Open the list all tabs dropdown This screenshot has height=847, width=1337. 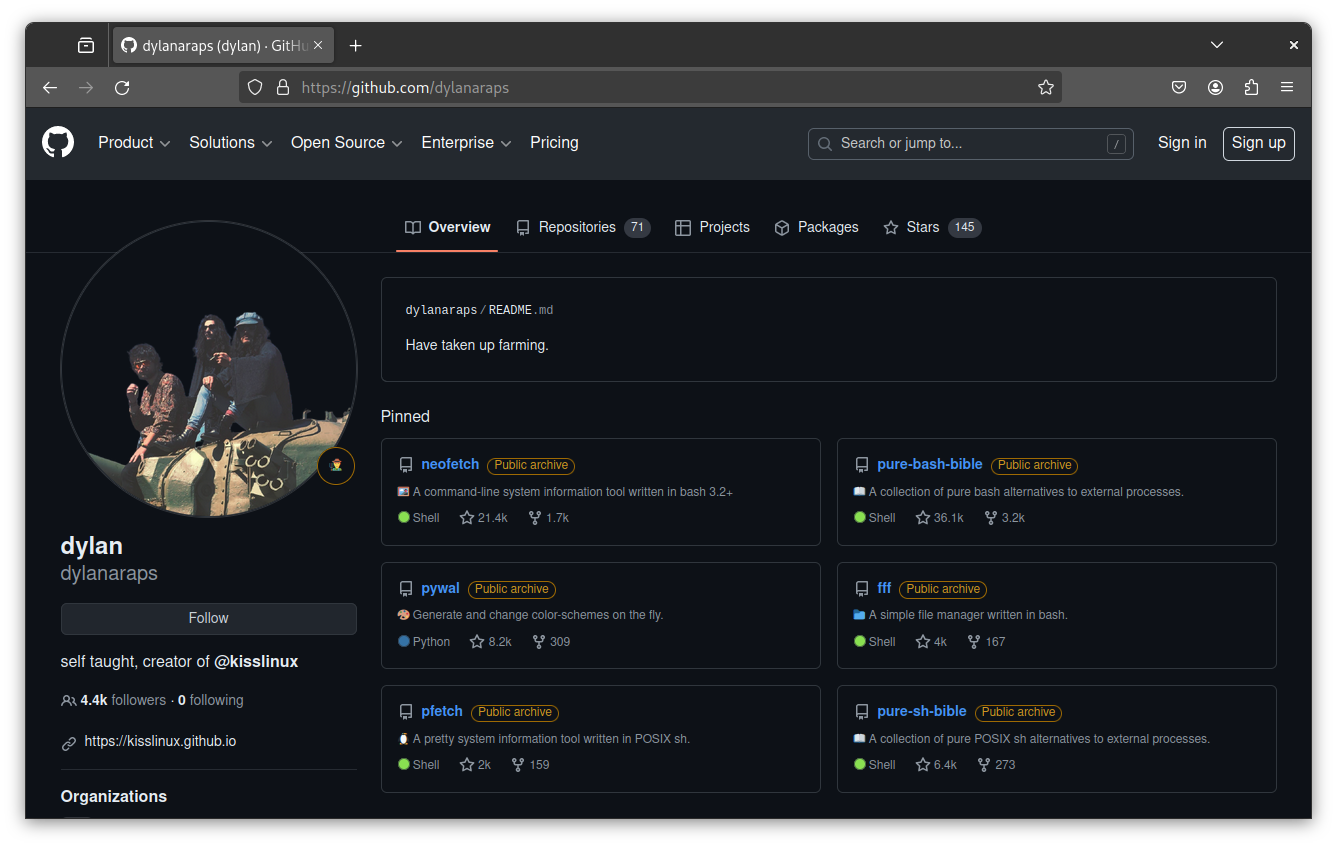(1217, 45)
